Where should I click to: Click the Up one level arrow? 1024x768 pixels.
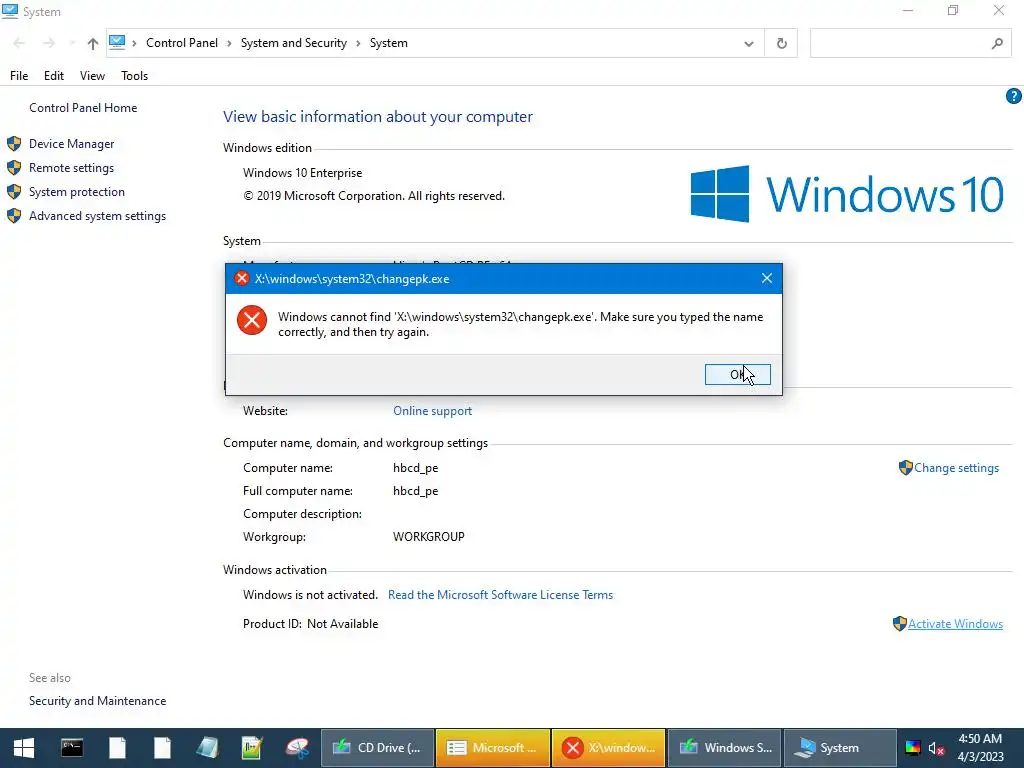point(93,44)
